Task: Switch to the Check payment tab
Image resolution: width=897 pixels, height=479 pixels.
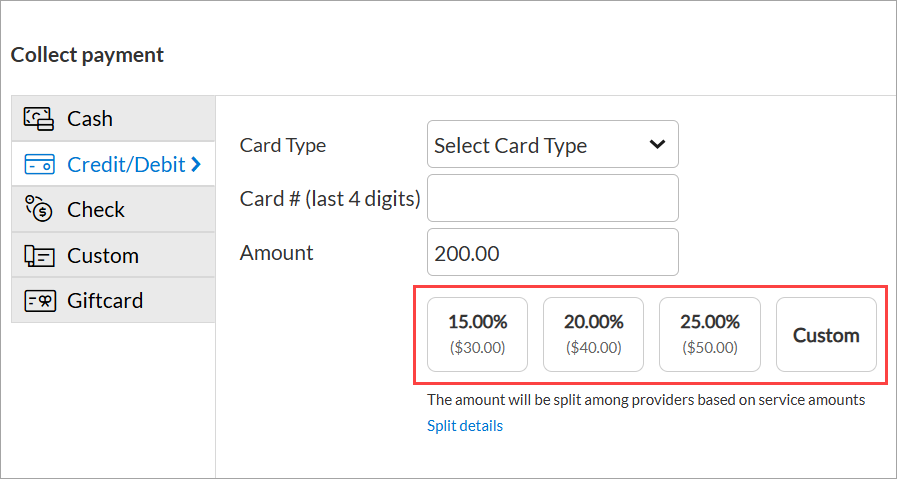Action: [113, 209]
